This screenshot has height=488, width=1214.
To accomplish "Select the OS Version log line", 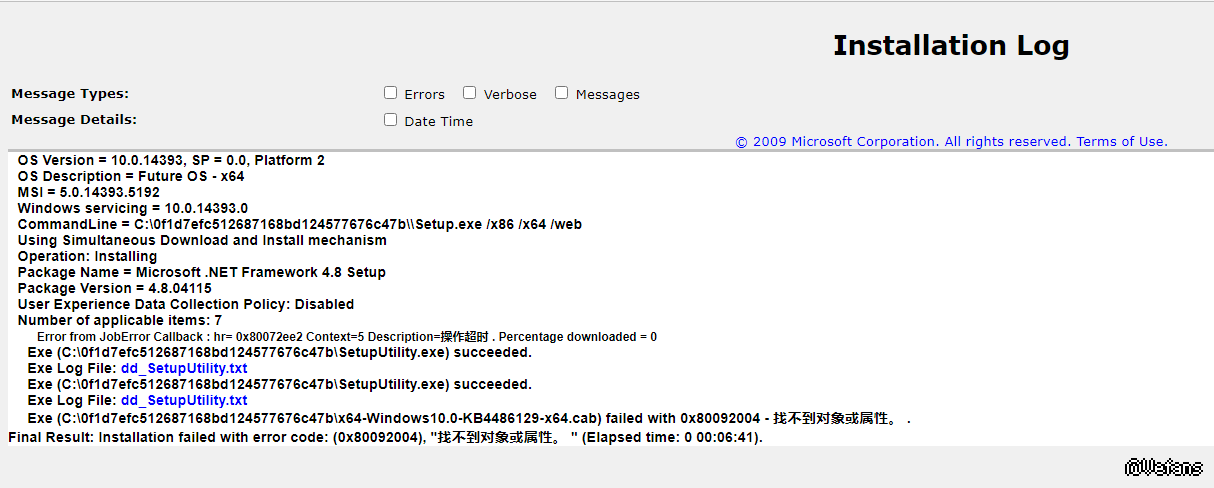I will [x=171, y=160].
